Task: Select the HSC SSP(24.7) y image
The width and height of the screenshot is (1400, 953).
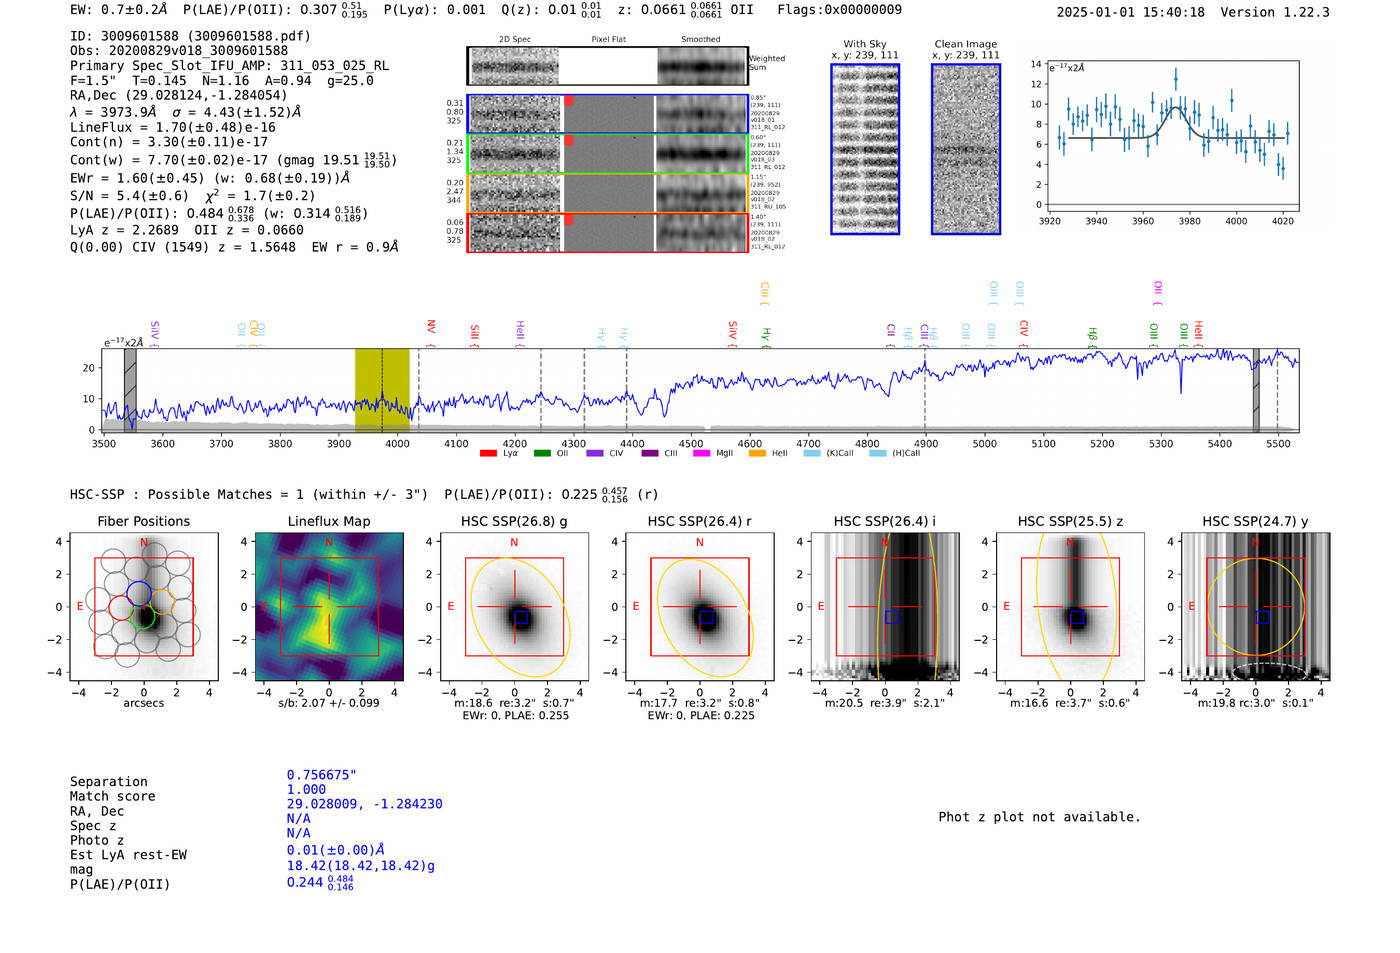Action: pos(1256,607)
